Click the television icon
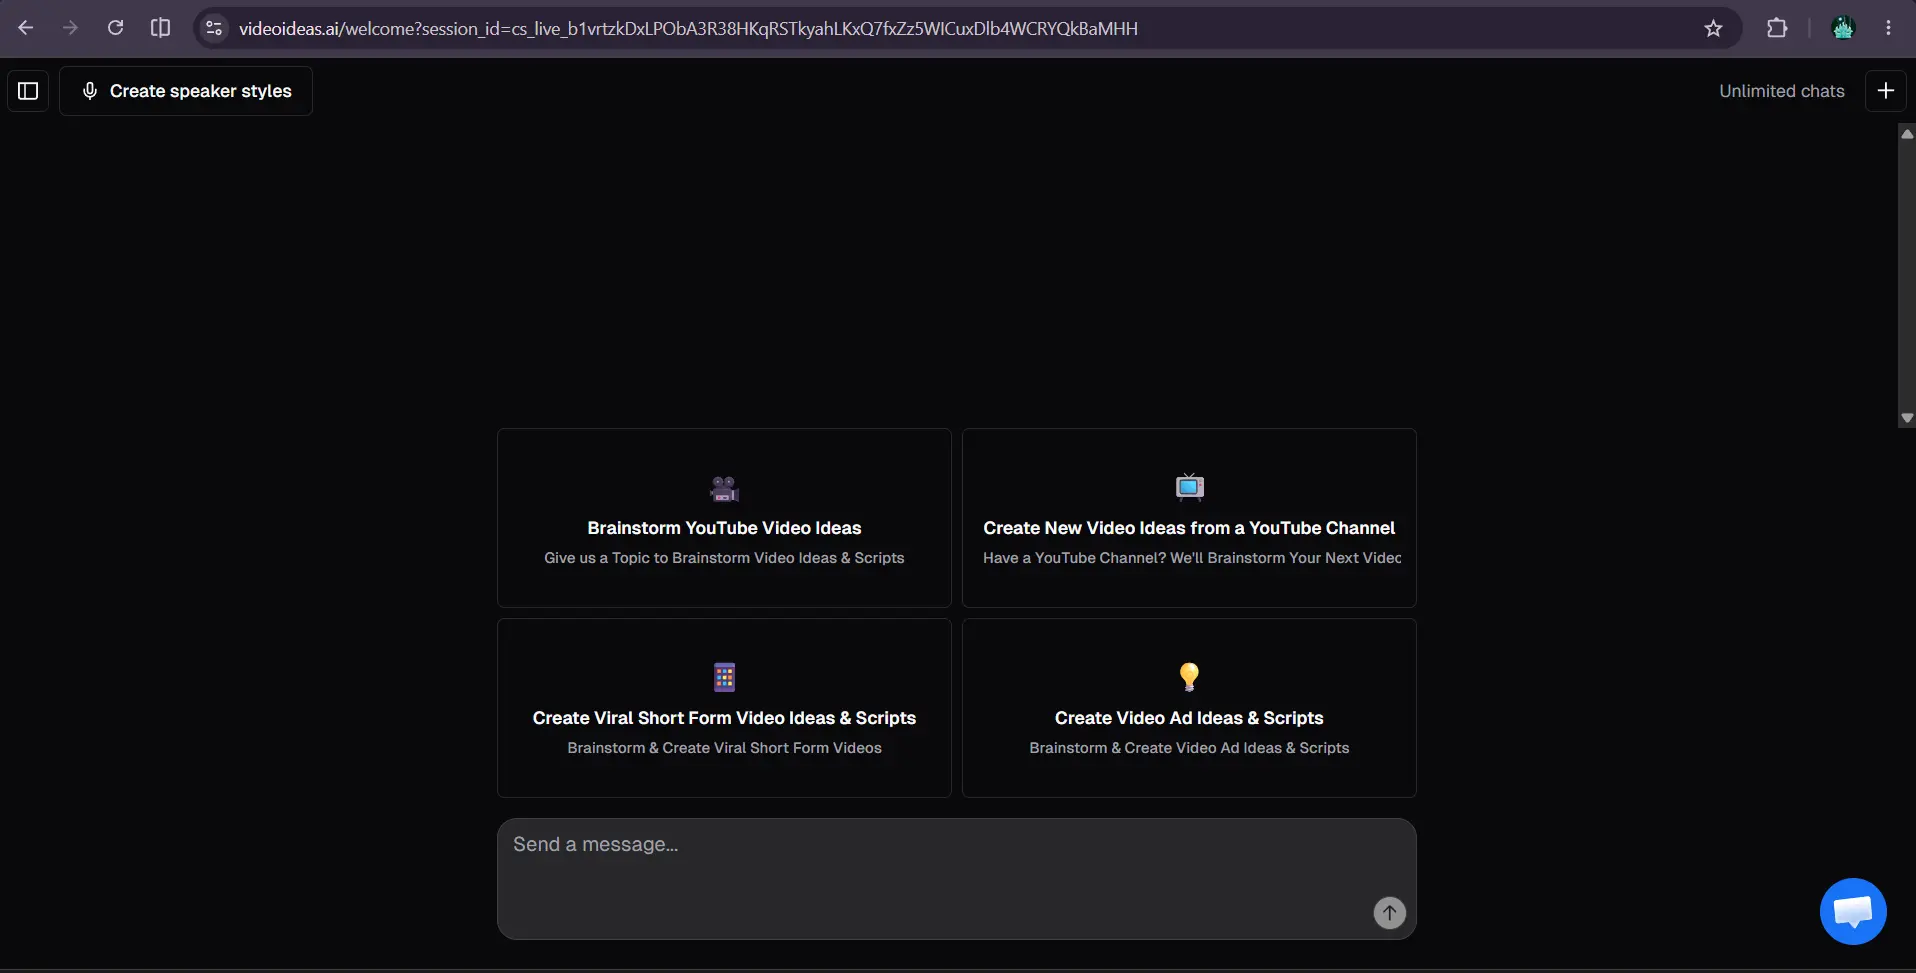 pos(1189,486)
